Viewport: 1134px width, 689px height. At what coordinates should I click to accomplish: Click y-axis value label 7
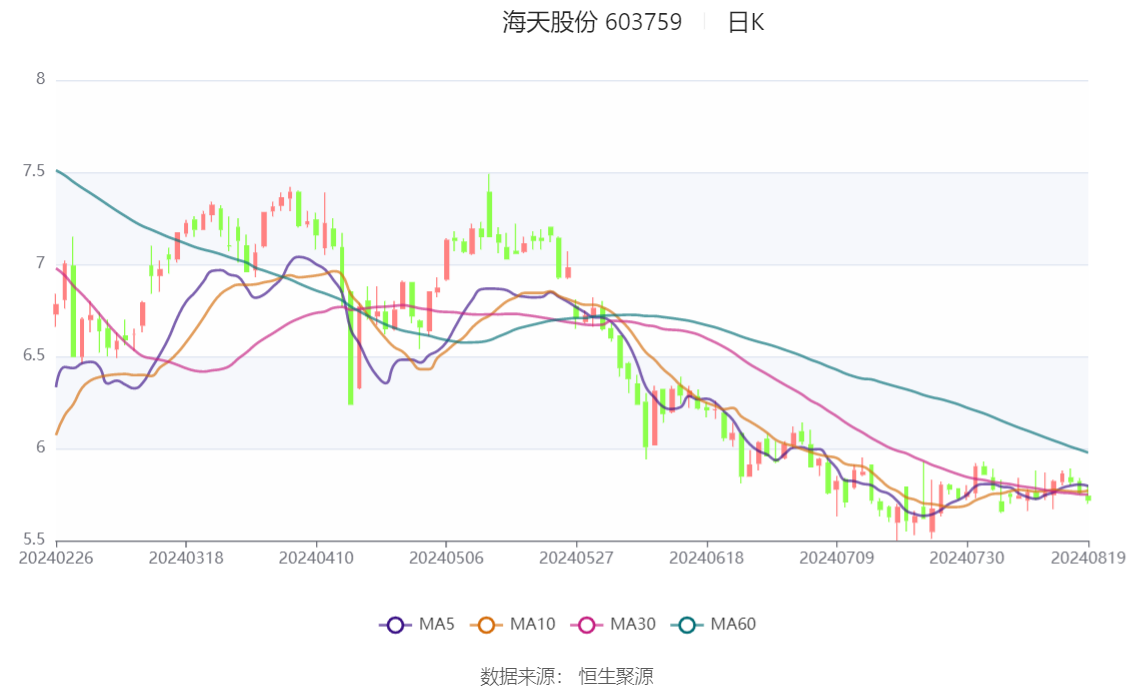point(40,263)
